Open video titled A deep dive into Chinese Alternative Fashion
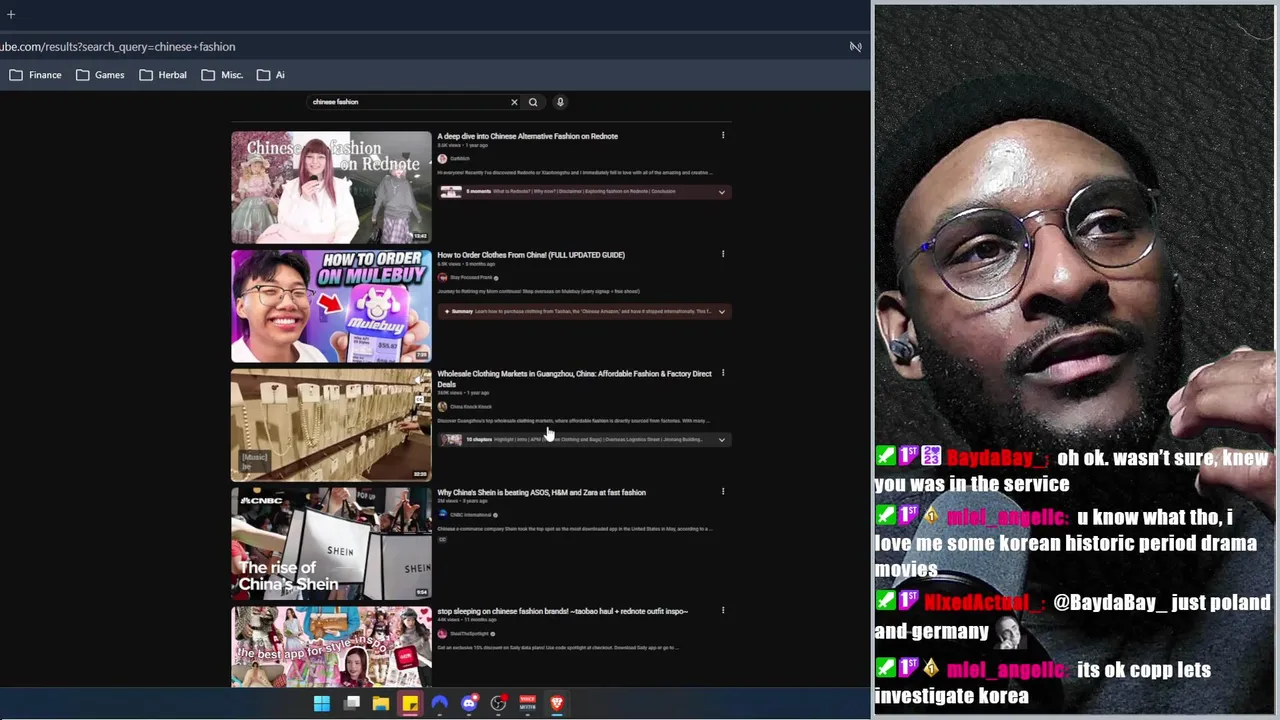Screen dimensions: 1280x720 coord(527,136)
